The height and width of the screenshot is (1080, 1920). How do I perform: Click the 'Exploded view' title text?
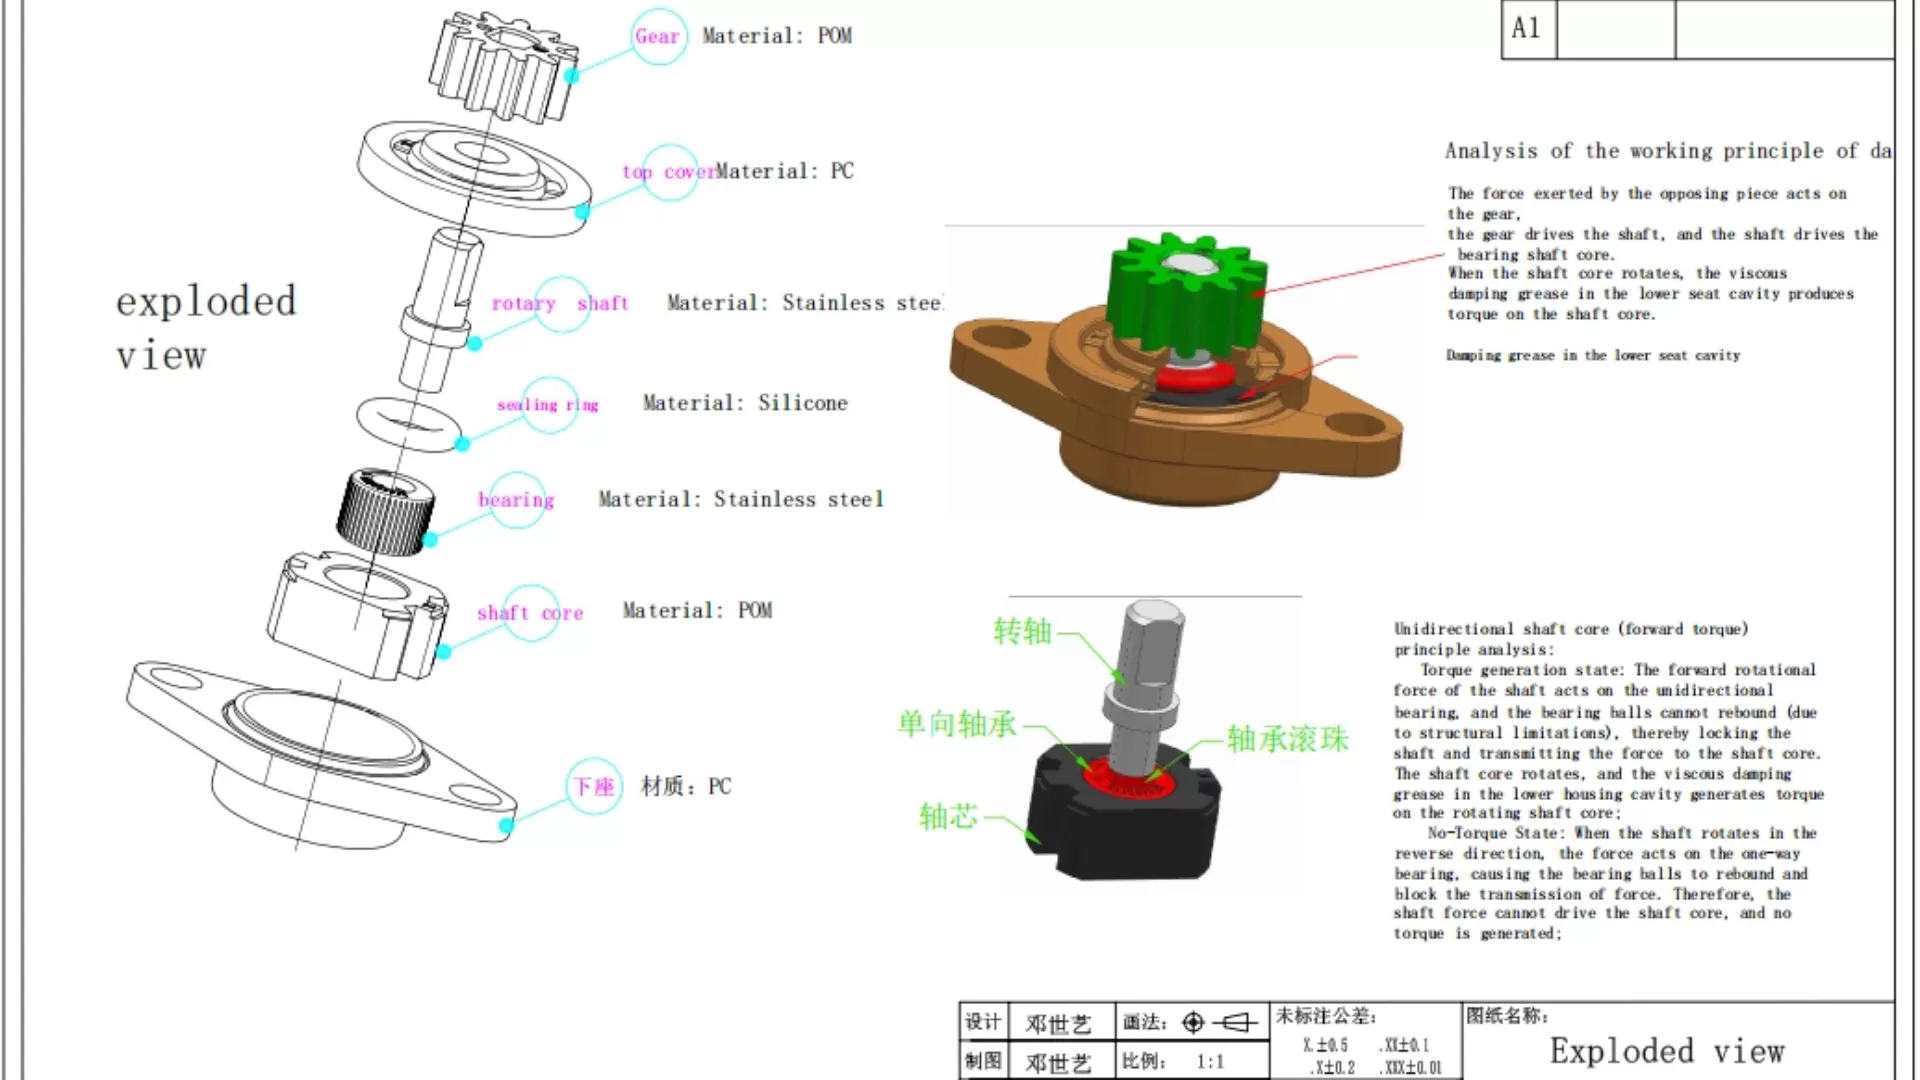point(1666,1049)
